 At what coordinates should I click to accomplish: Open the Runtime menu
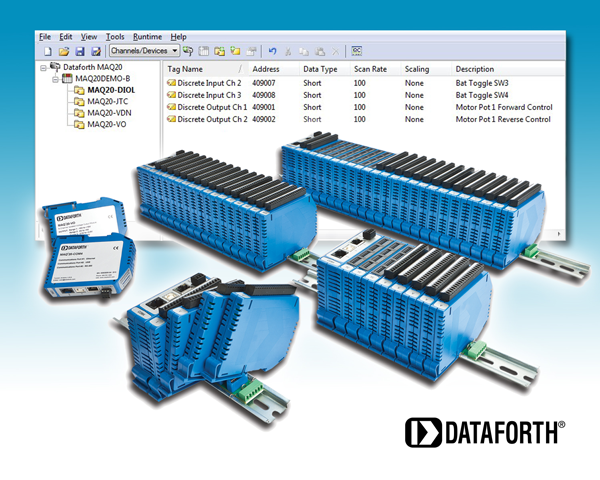(x=147, y=37)
